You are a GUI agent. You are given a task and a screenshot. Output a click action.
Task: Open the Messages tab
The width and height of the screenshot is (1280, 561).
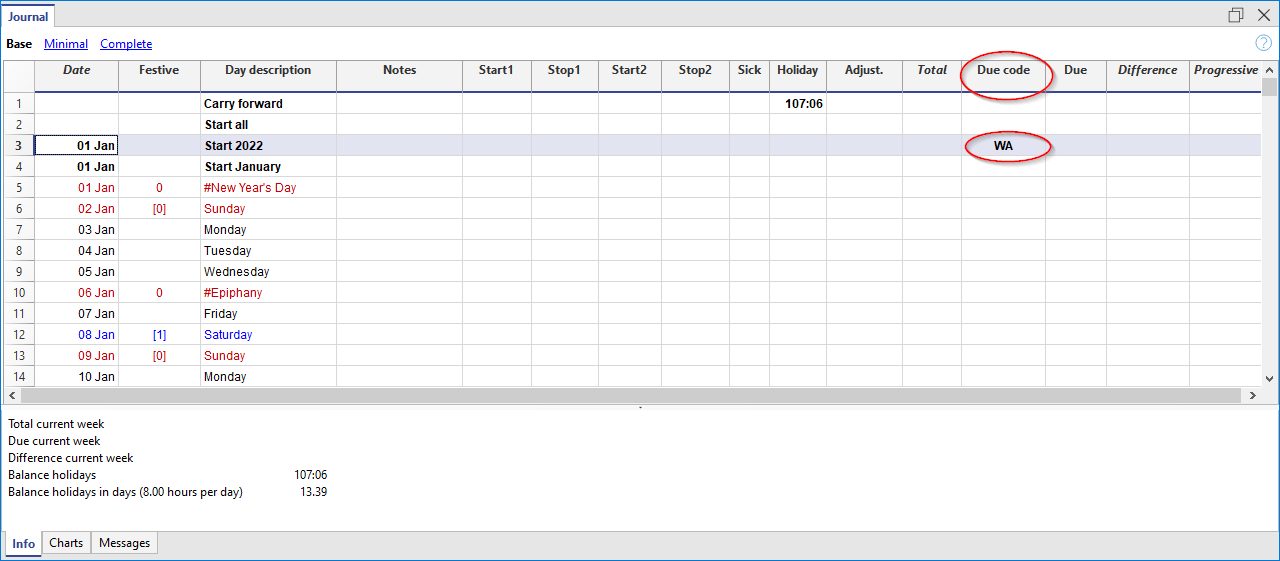click(124, 543)
